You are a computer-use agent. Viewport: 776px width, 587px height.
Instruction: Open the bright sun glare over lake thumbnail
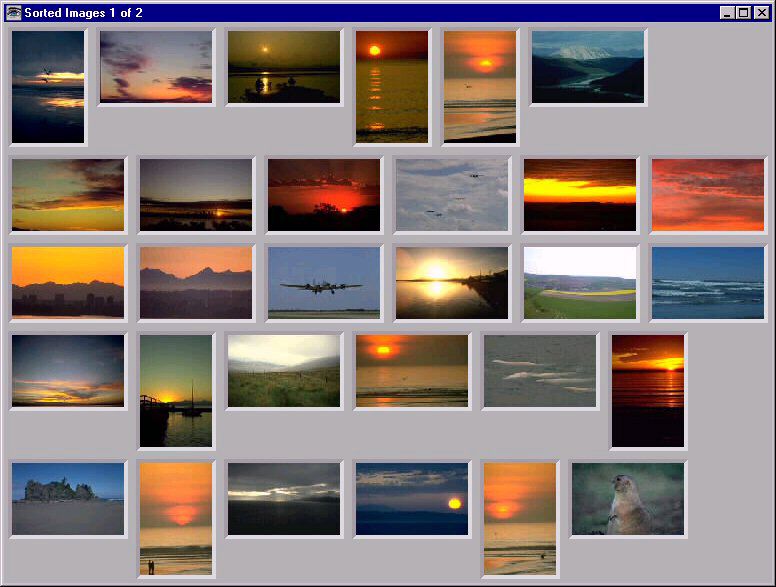click(452, 283)
